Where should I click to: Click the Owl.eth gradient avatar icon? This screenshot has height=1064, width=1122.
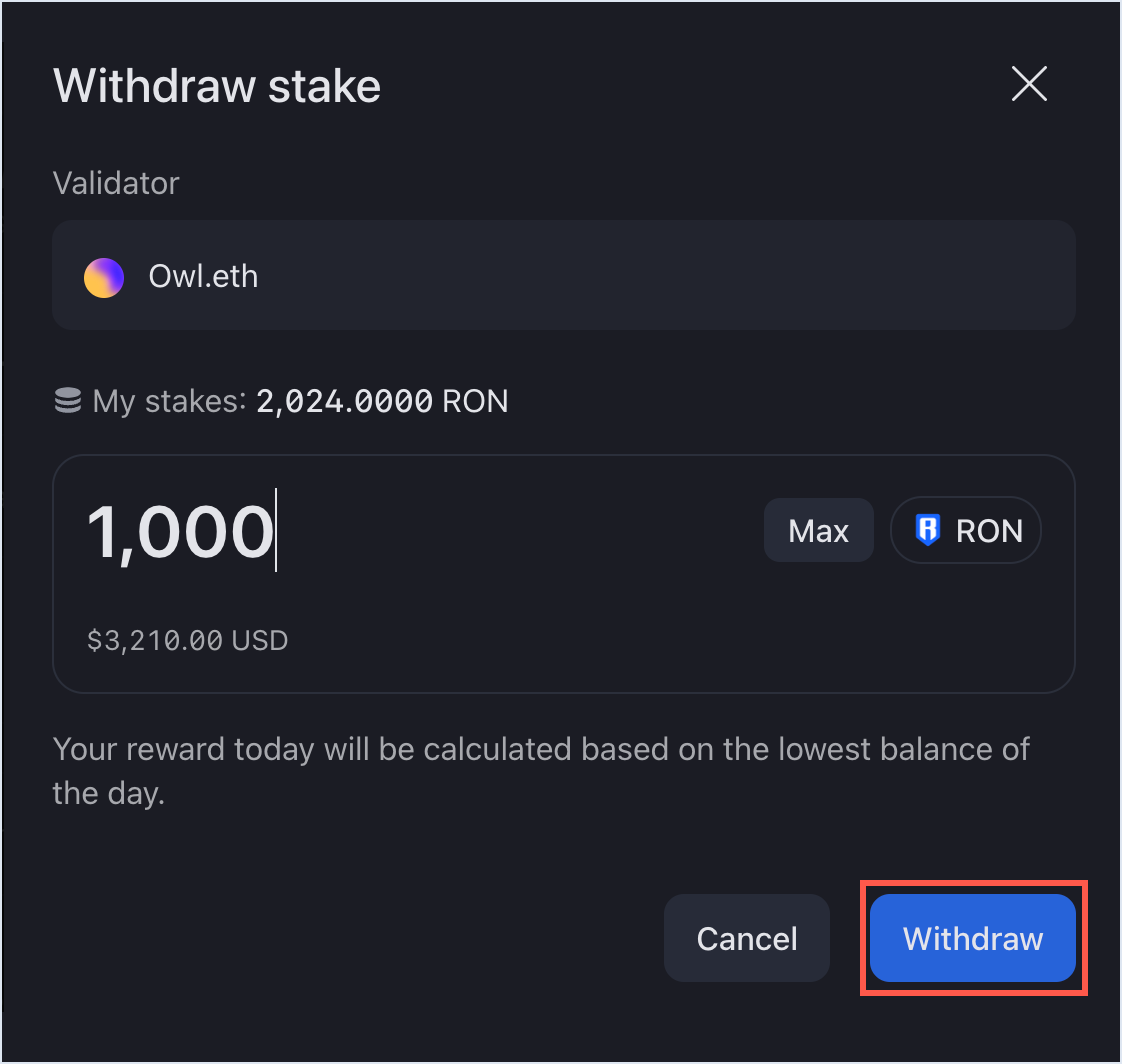click(x=104, y=277)
